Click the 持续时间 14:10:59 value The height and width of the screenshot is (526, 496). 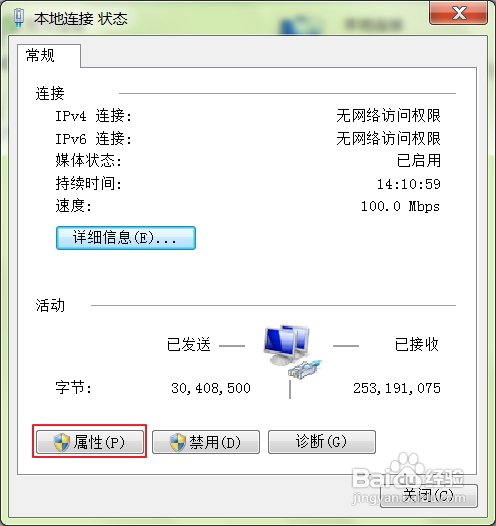click(x=408, y=184)
